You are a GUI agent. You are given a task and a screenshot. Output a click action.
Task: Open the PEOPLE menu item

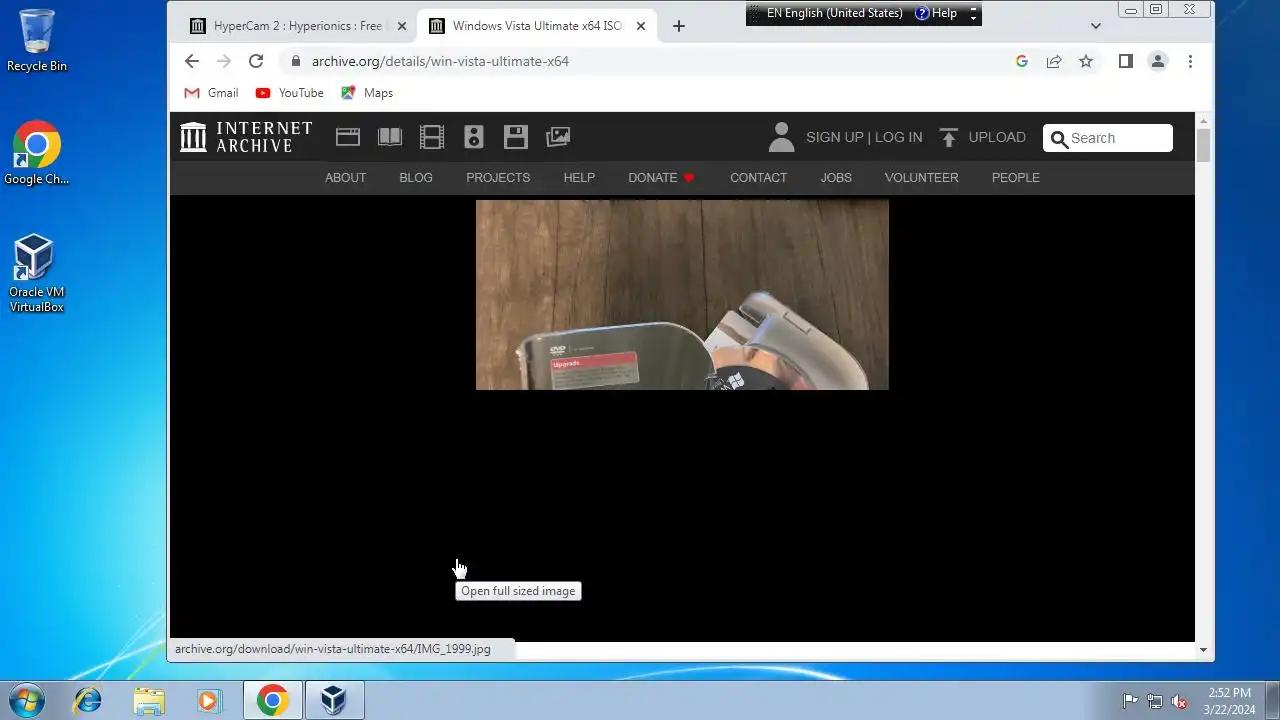point(1016,178)
